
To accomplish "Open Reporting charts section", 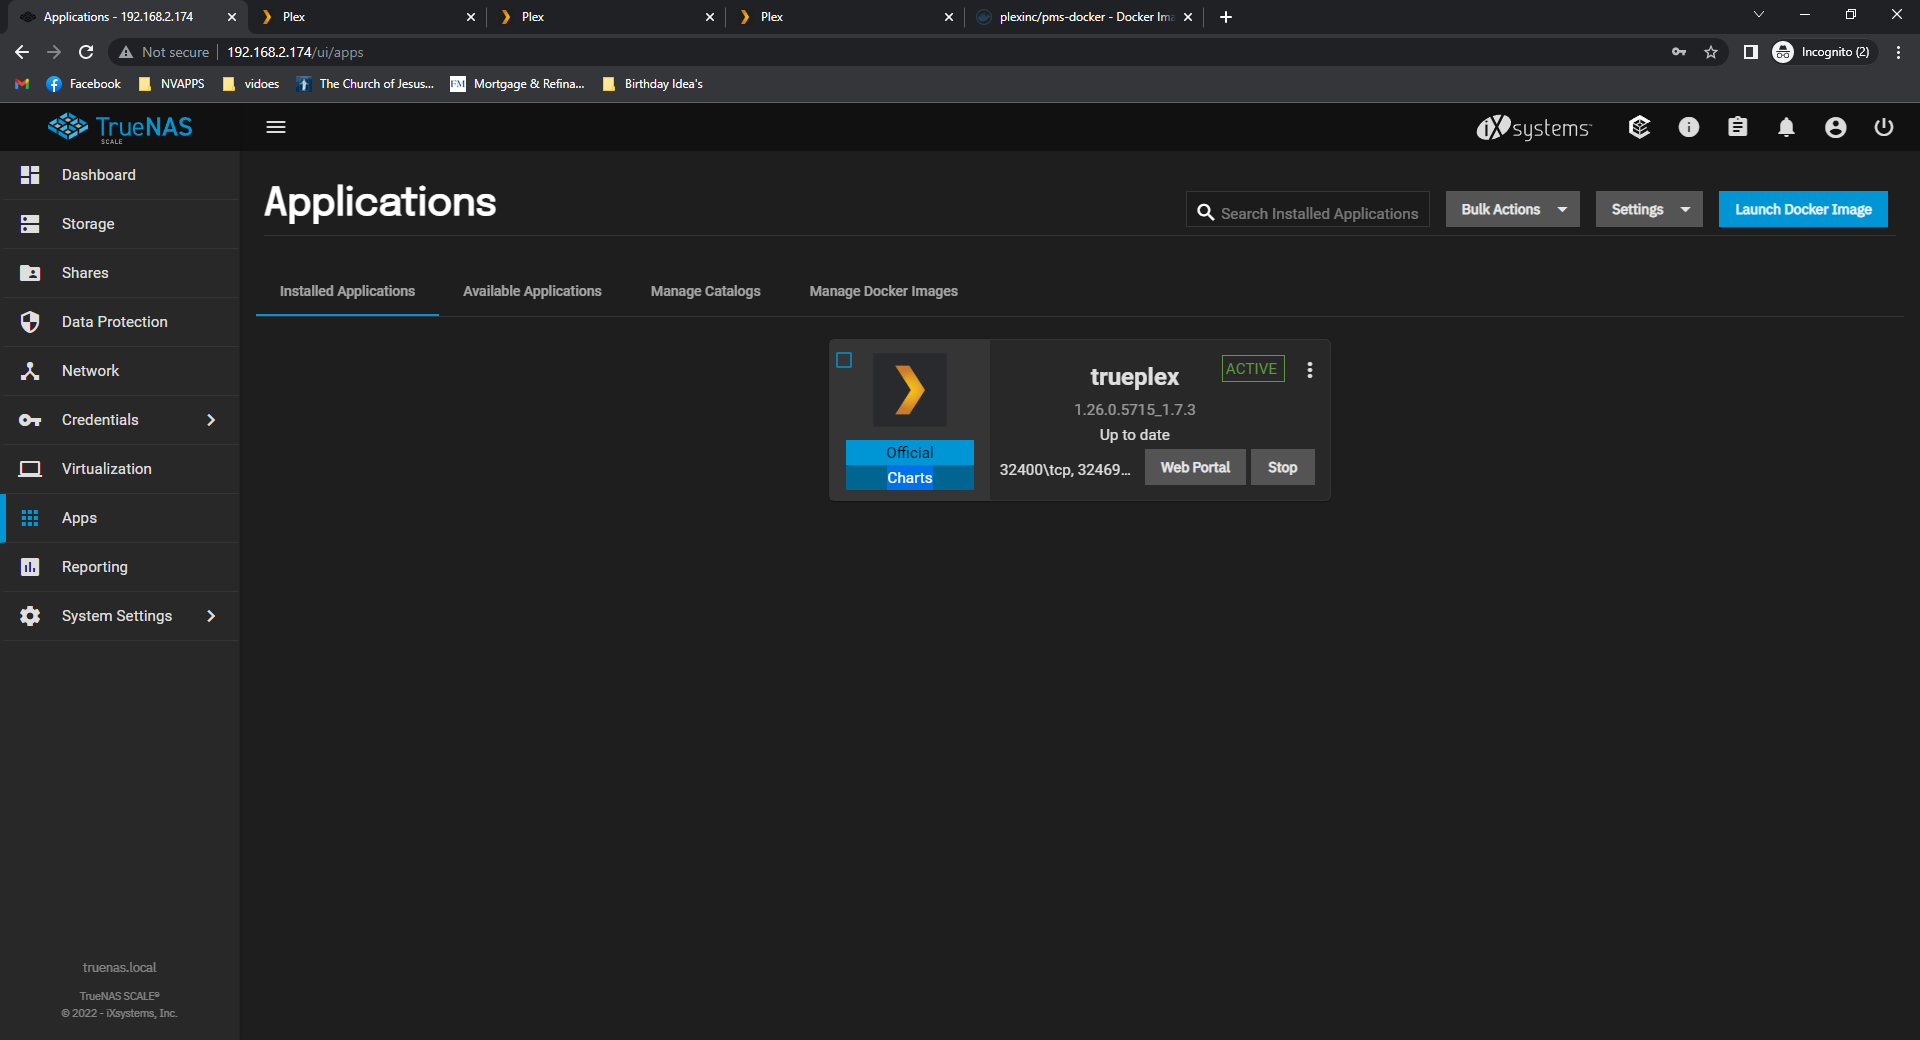I will (120, 567).
